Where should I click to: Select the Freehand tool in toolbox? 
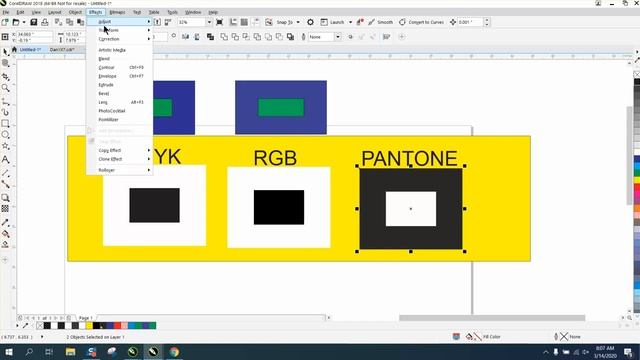[x=5, y=101]
